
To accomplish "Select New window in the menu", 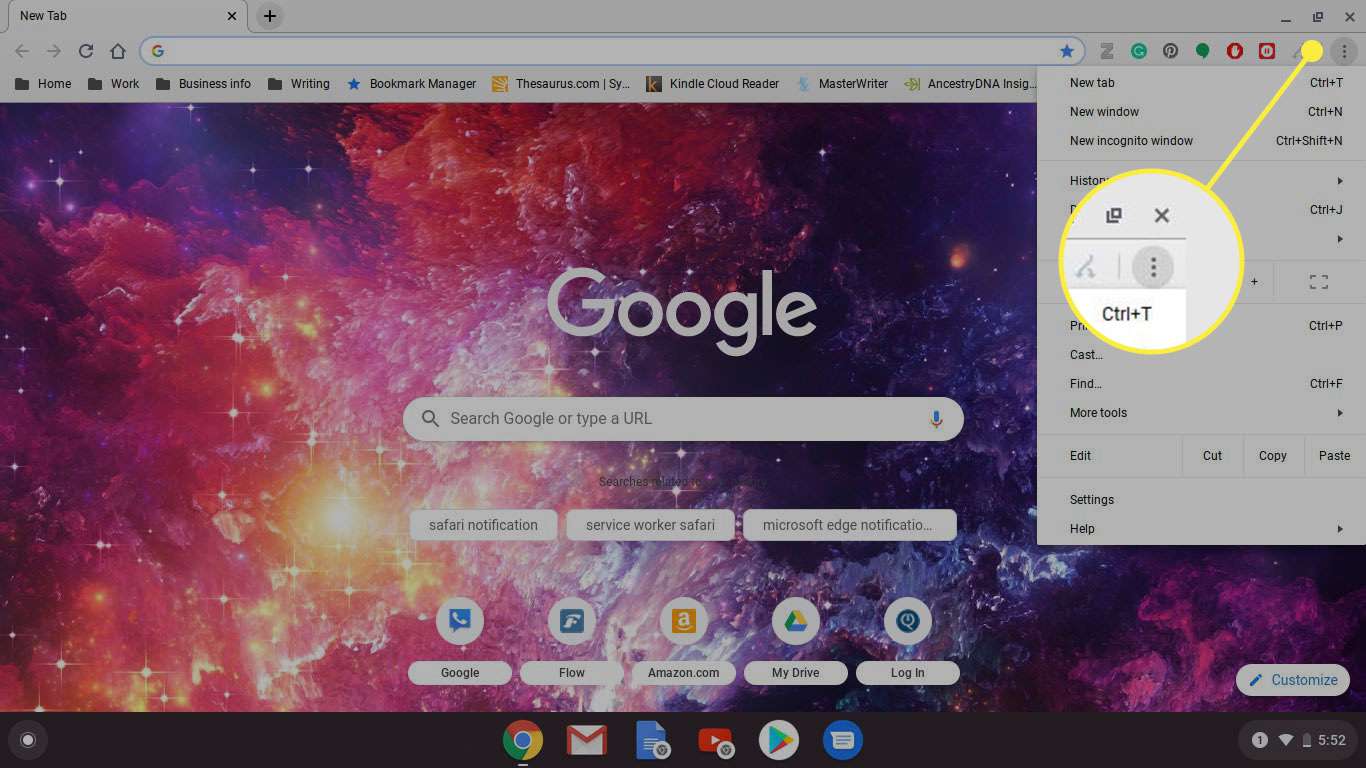I will coord(1201,112).
